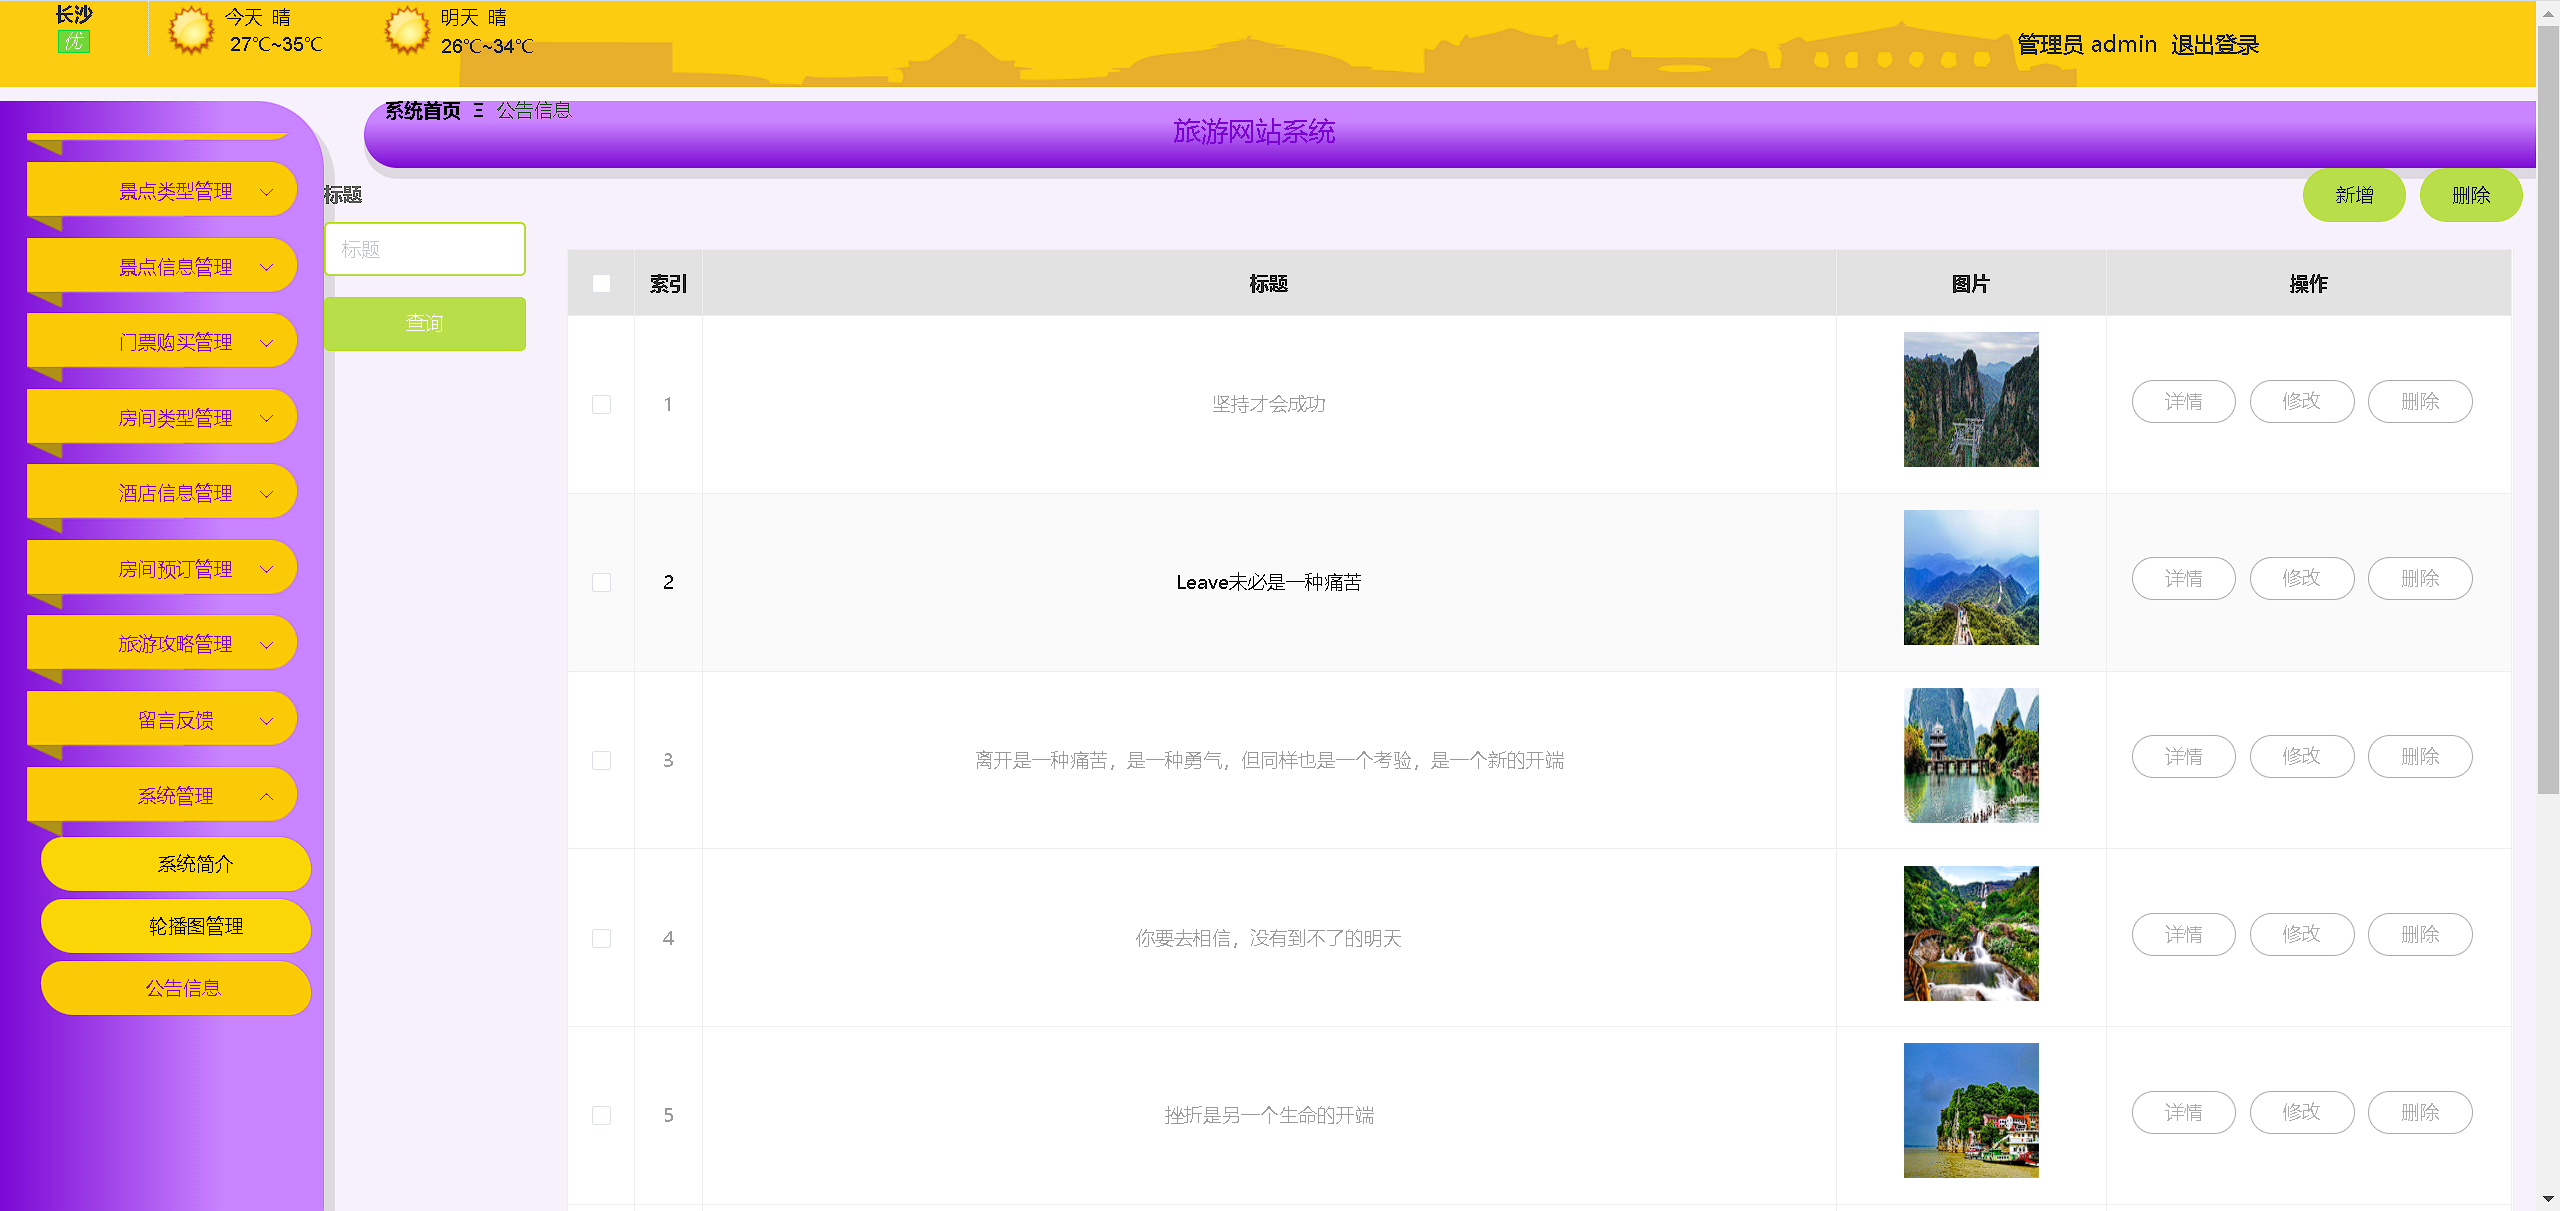The height and width of the screenshot is (1211, 2560).
Task: Expand the 景点类型管理 menu chevron
Action: 266,192
